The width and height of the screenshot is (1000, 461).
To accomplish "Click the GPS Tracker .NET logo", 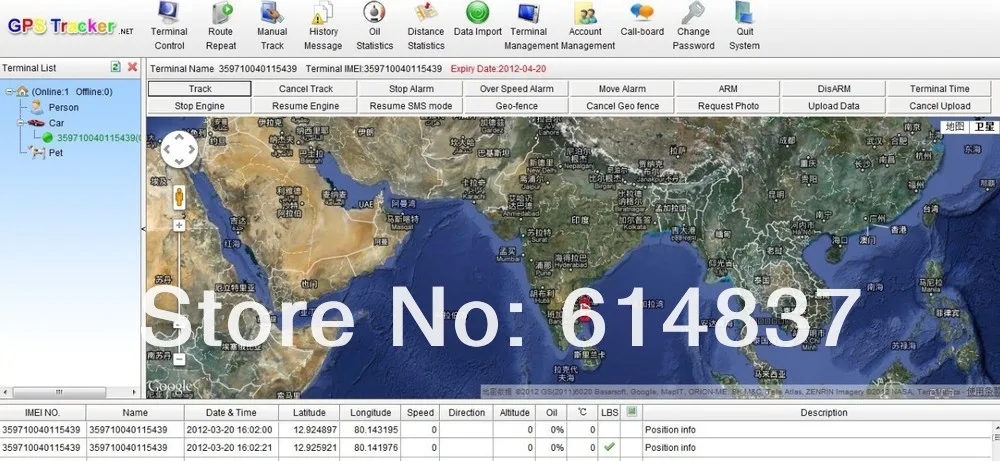I will point(70,26).
